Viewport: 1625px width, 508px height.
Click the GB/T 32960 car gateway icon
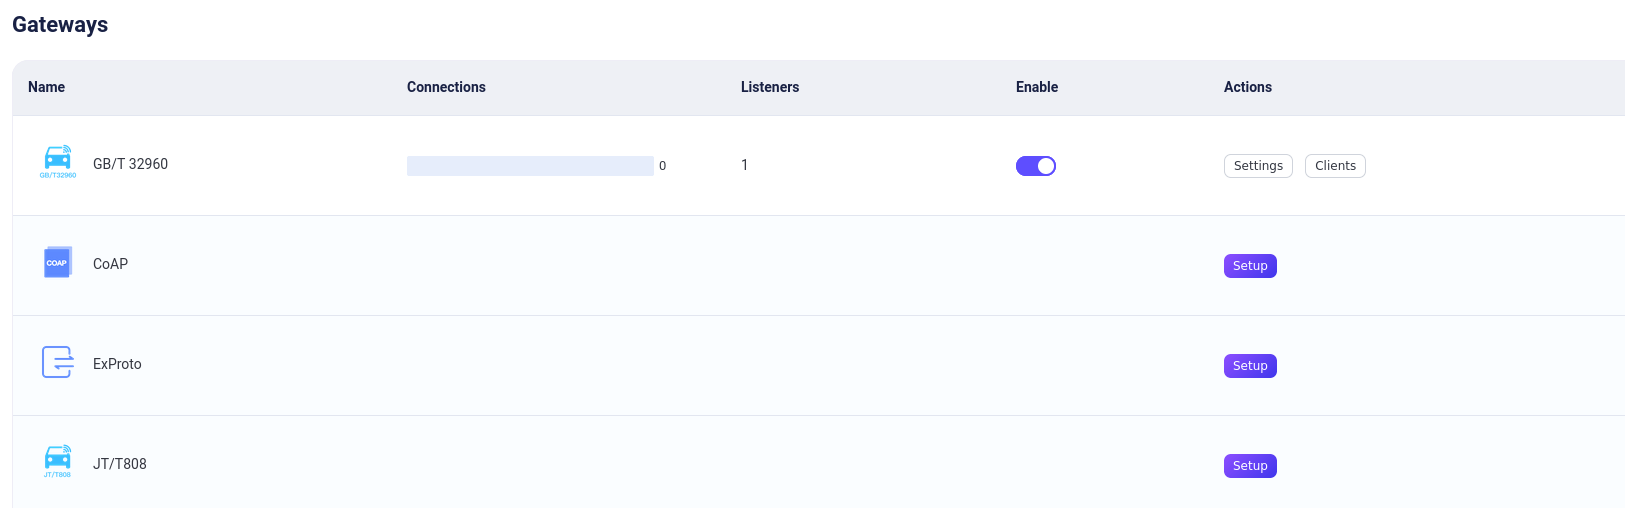point(58,161)
